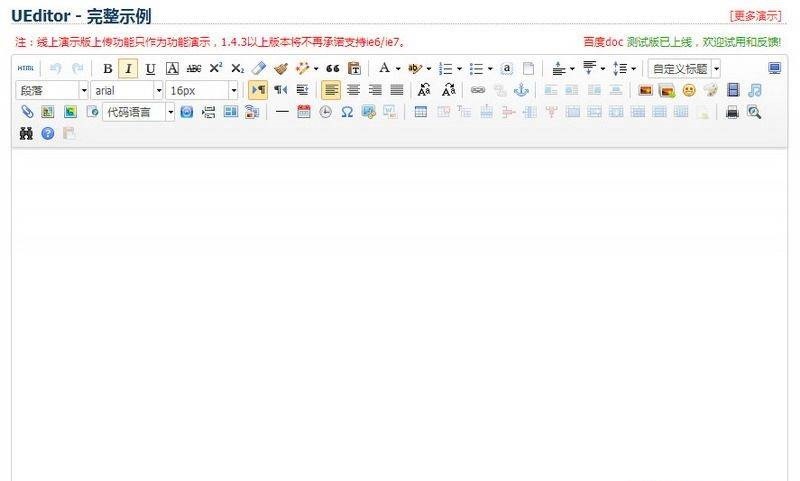Open the font color picker arrow
The height and width of the screenshot is (481, 800).
398,69
